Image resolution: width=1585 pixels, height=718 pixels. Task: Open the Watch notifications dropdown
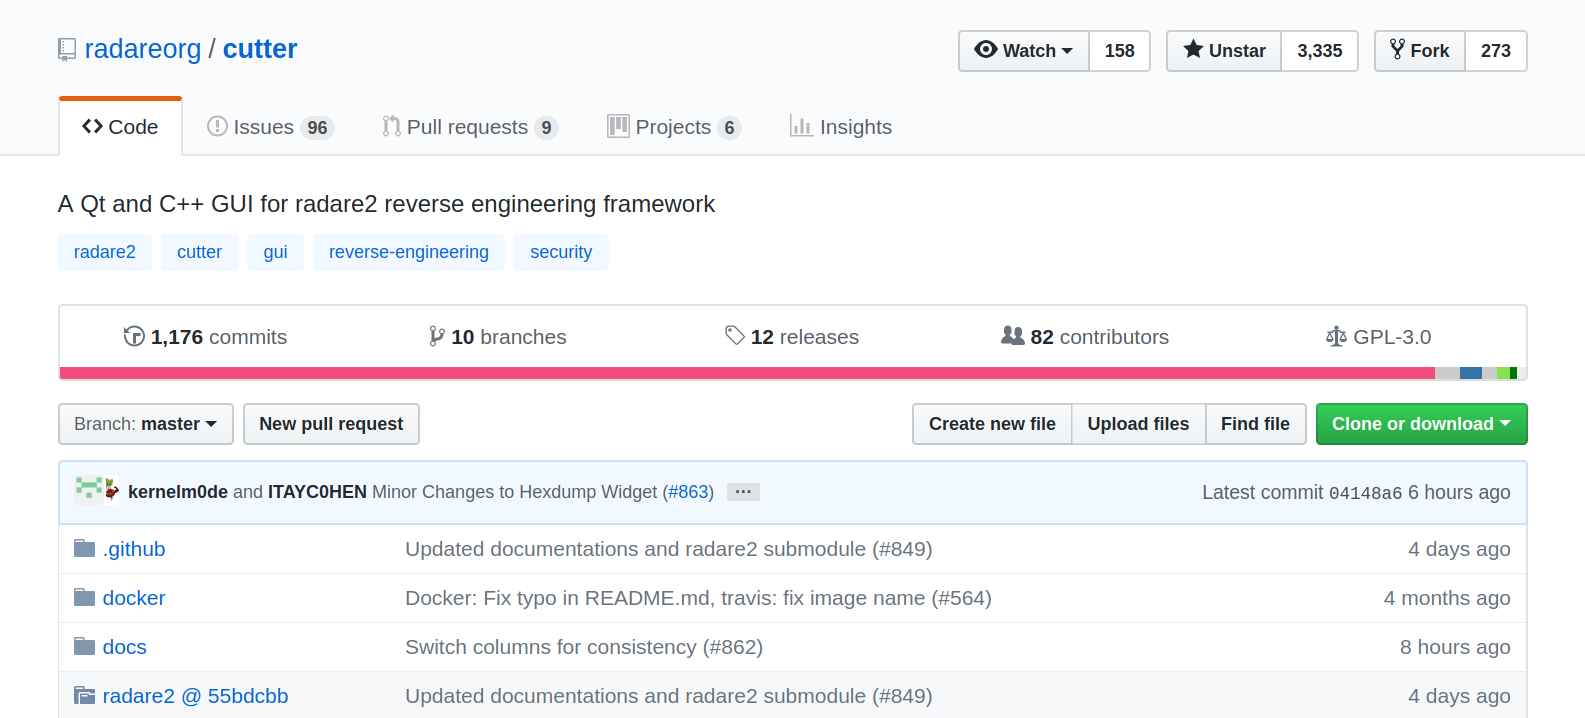(x=1024, y=51)
